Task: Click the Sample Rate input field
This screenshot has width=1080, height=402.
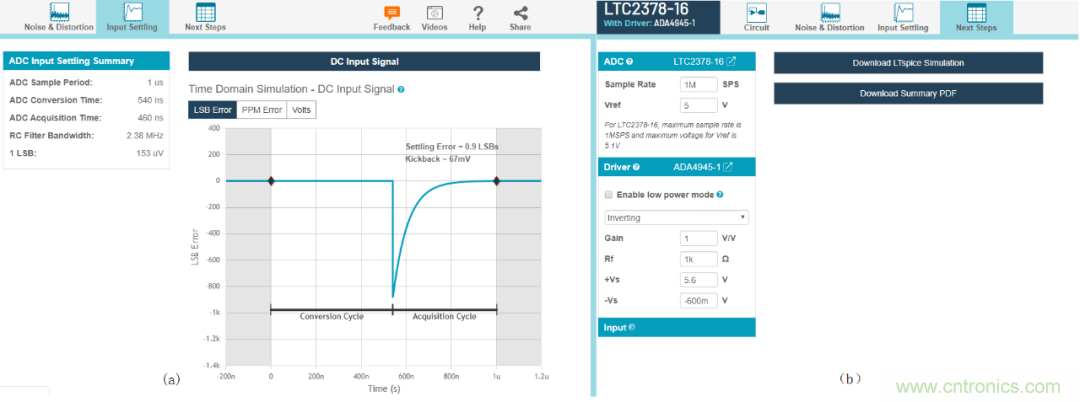Action: [x=697, y=84]
